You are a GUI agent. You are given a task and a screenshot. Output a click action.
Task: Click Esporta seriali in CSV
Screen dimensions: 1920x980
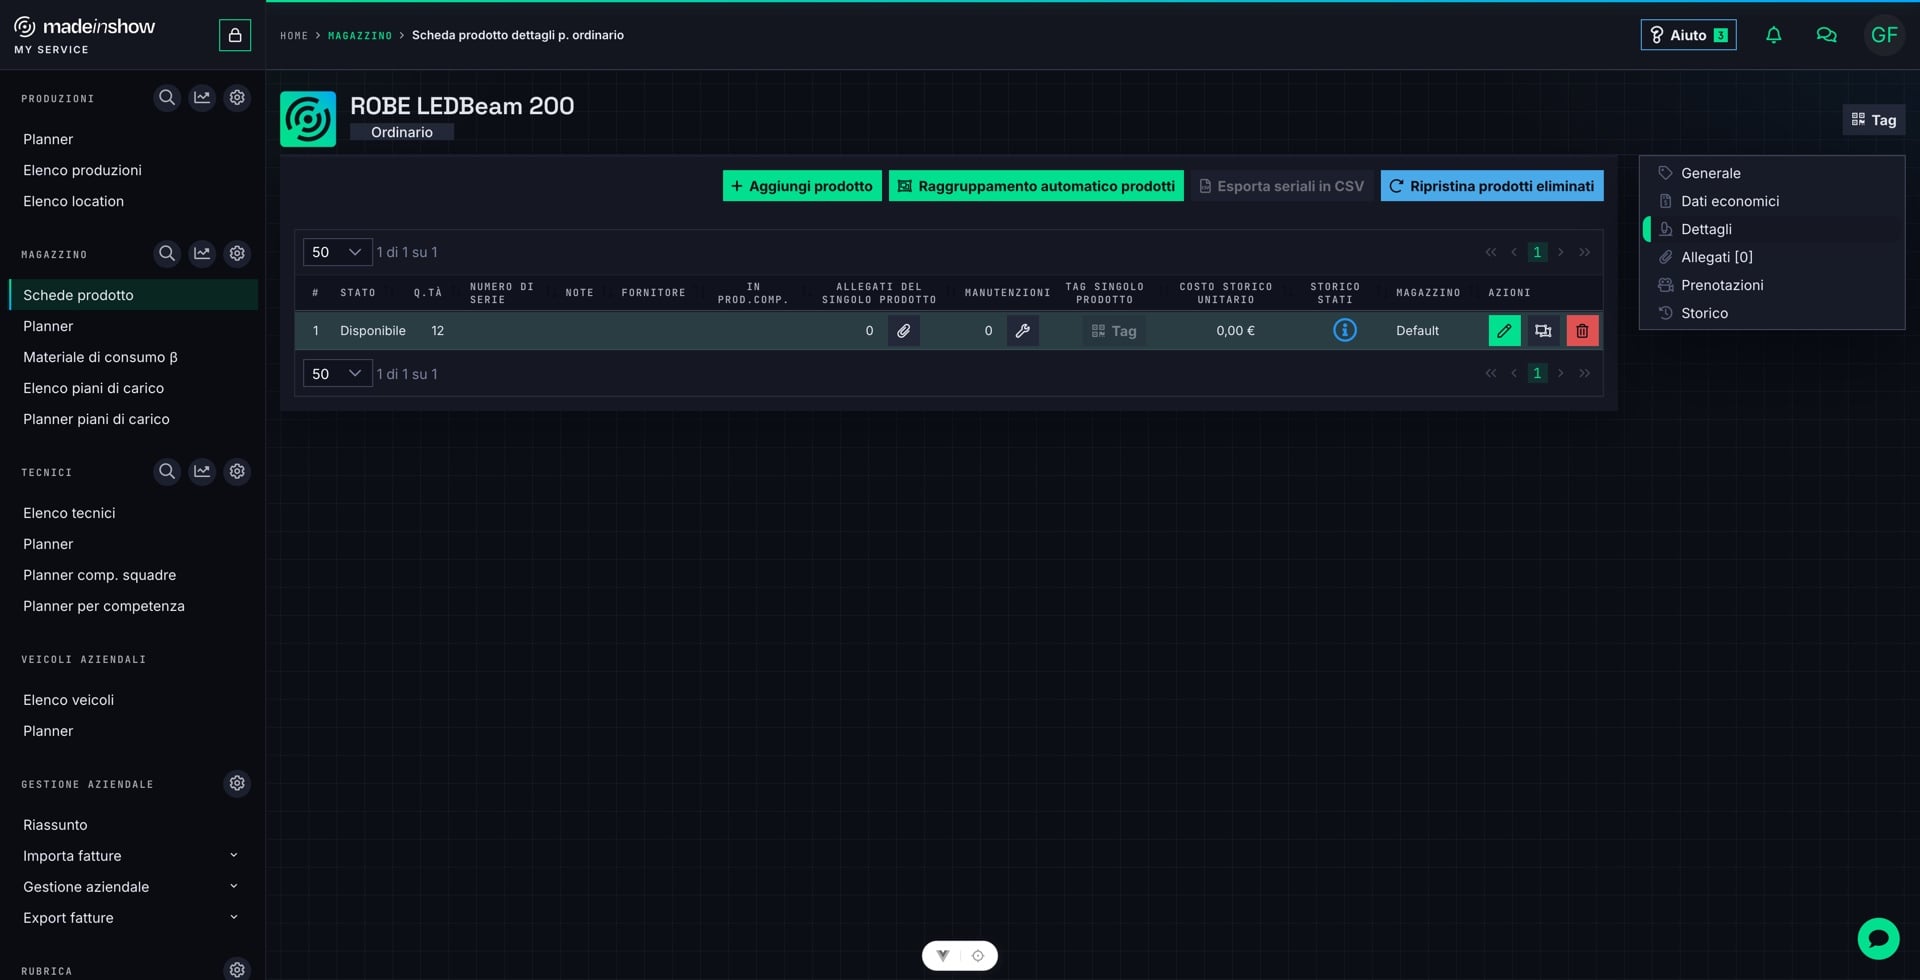click(1282, 186)
